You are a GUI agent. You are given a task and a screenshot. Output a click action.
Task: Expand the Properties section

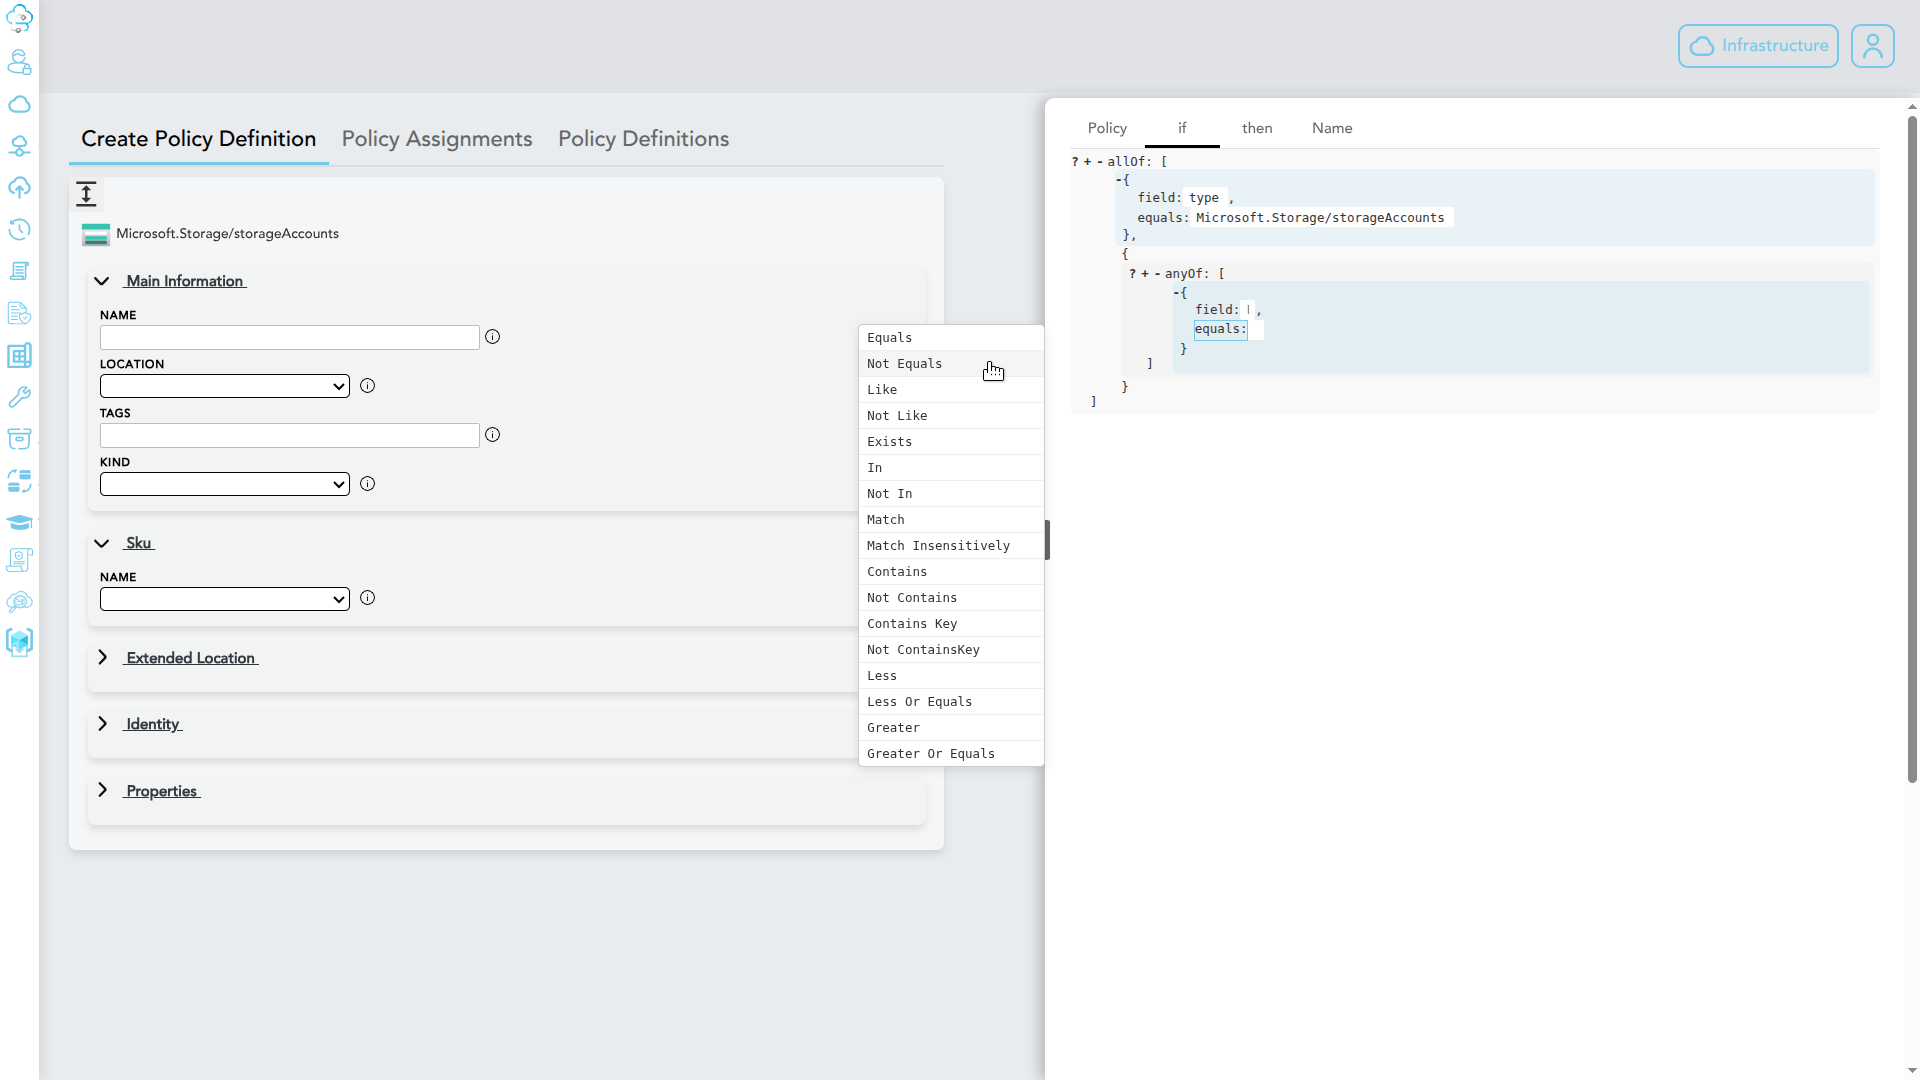point(102,790)
